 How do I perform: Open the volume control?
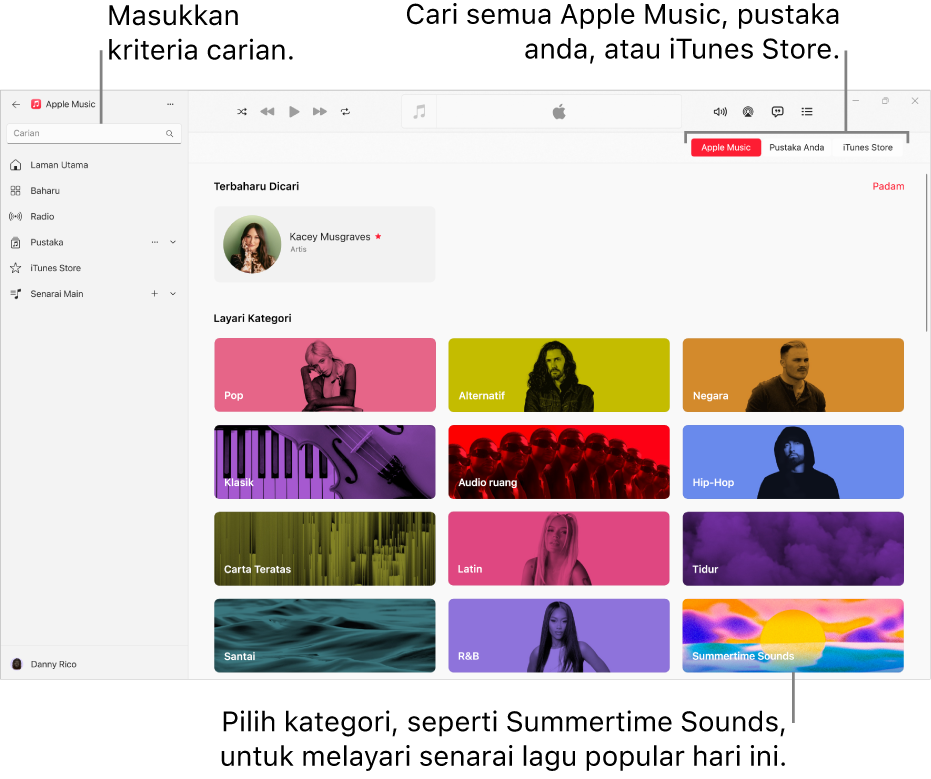point(720,112)
